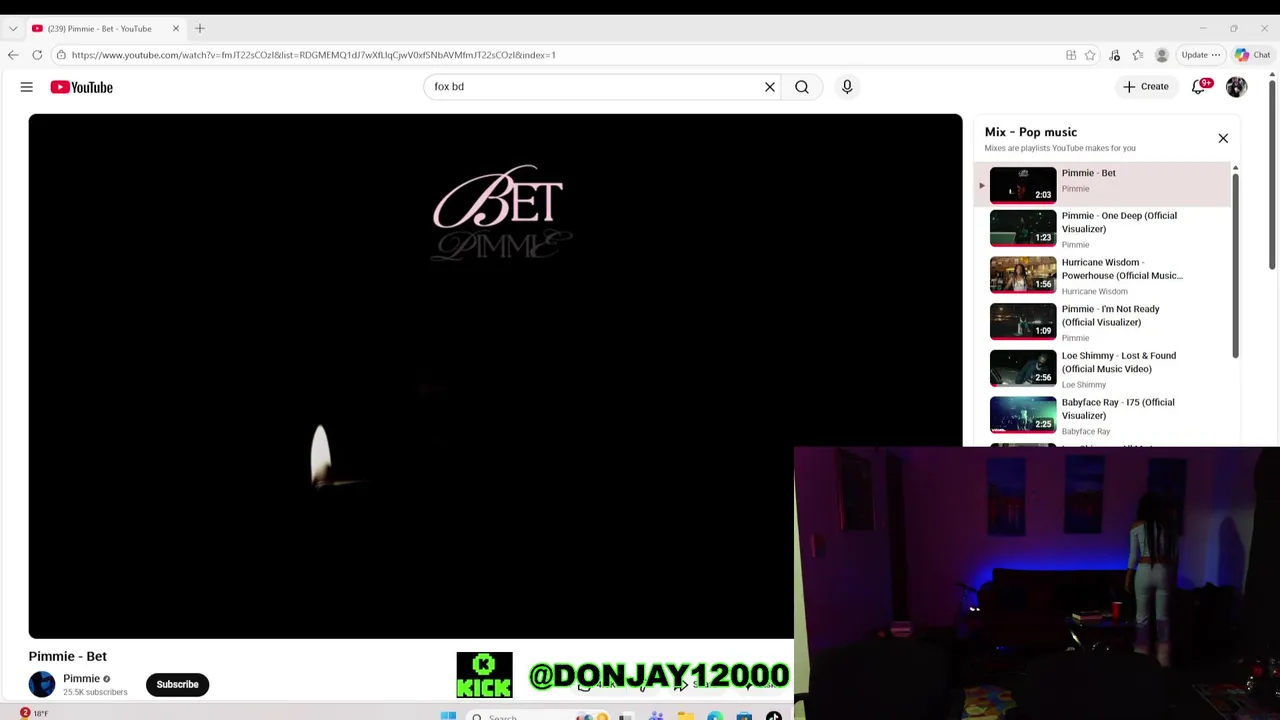Select 'Hurricane Wisdom - Powerhouse' title
The width and height of the screenshot is (1280, 720).
click(1122, 269)
